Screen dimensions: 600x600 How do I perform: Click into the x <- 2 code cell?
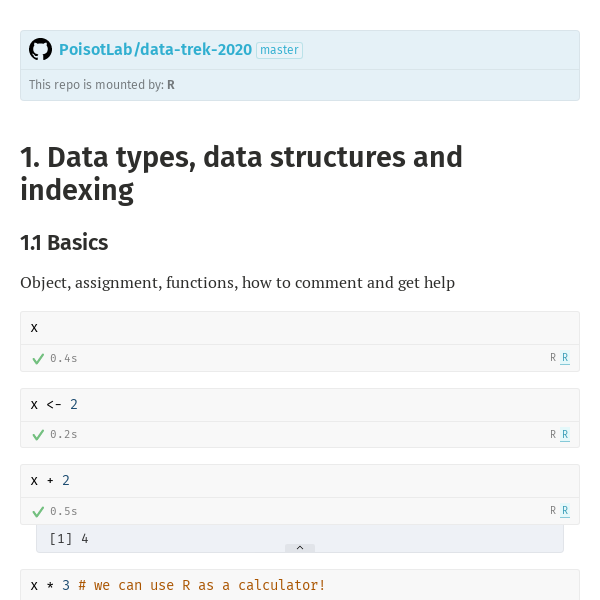pos(300,405)
